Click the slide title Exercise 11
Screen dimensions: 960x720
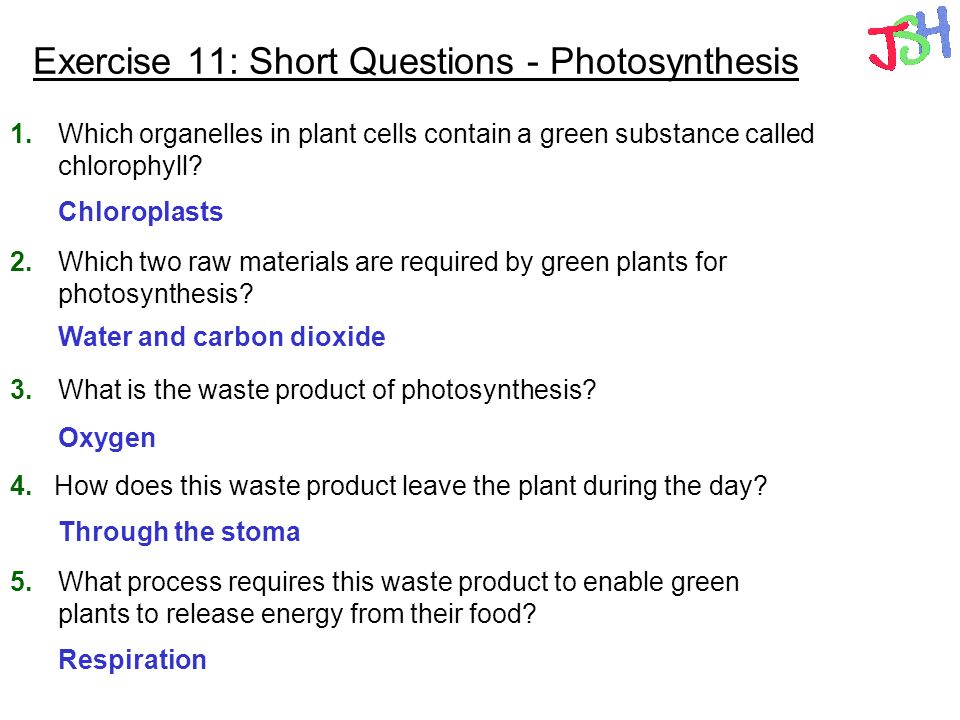(x=416, y=61)
